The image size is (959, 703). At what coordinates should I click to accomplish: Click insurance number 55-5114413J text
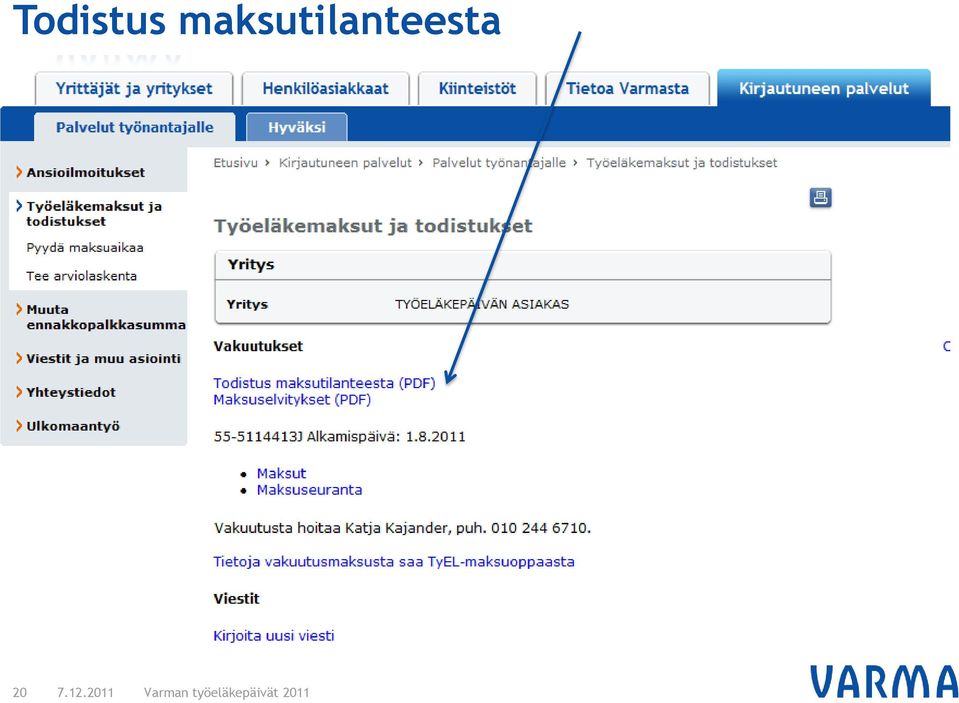[258, 437]
